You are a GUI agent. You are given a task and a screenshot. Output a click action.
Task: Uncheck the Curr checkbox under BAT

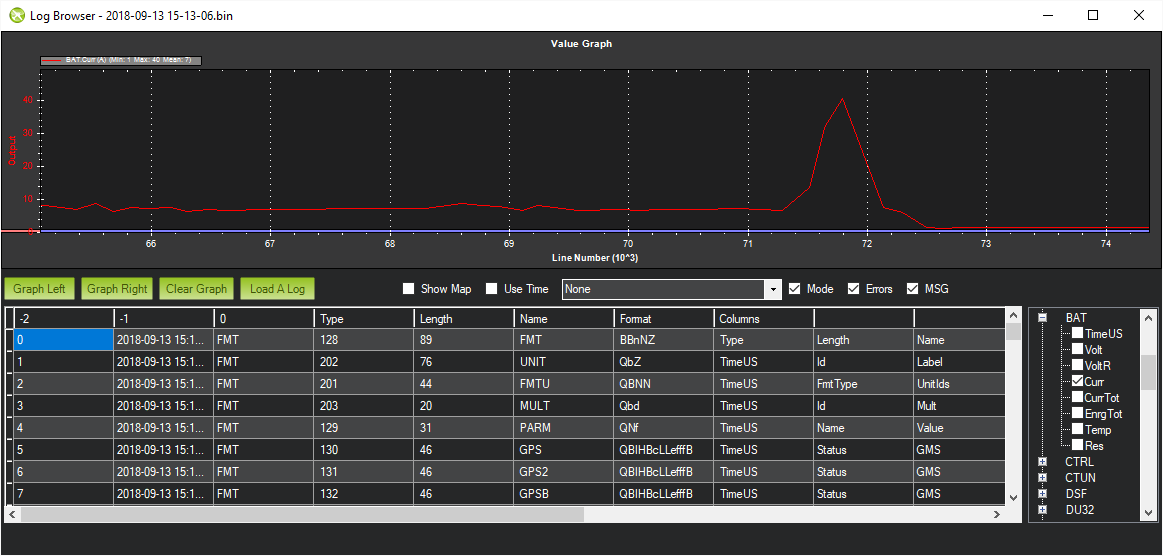pyautogui.click(x=1078, y=381)
